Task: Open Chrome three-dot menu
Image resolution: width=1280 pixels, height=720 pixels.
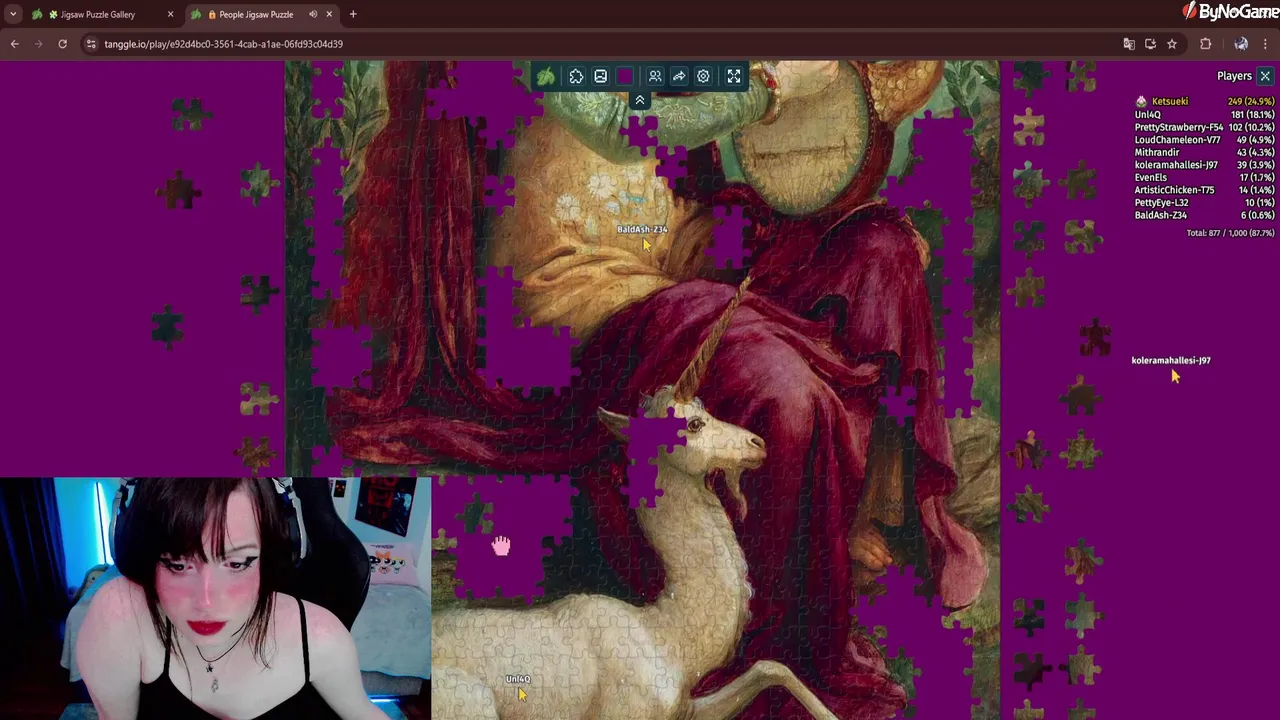Action: coord(1265,44)
